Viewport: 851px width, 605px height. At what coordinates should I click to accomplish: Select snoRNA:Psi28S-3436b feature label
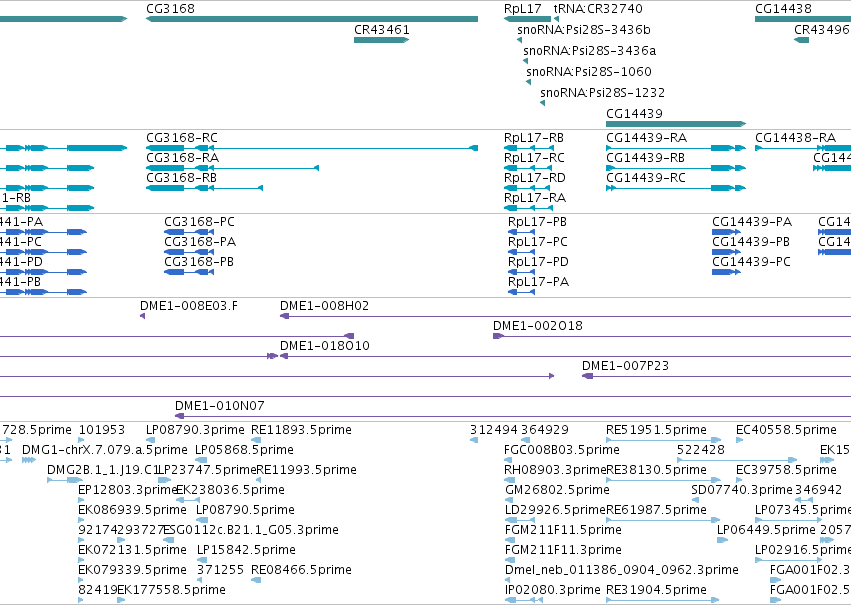click(583, 29)
